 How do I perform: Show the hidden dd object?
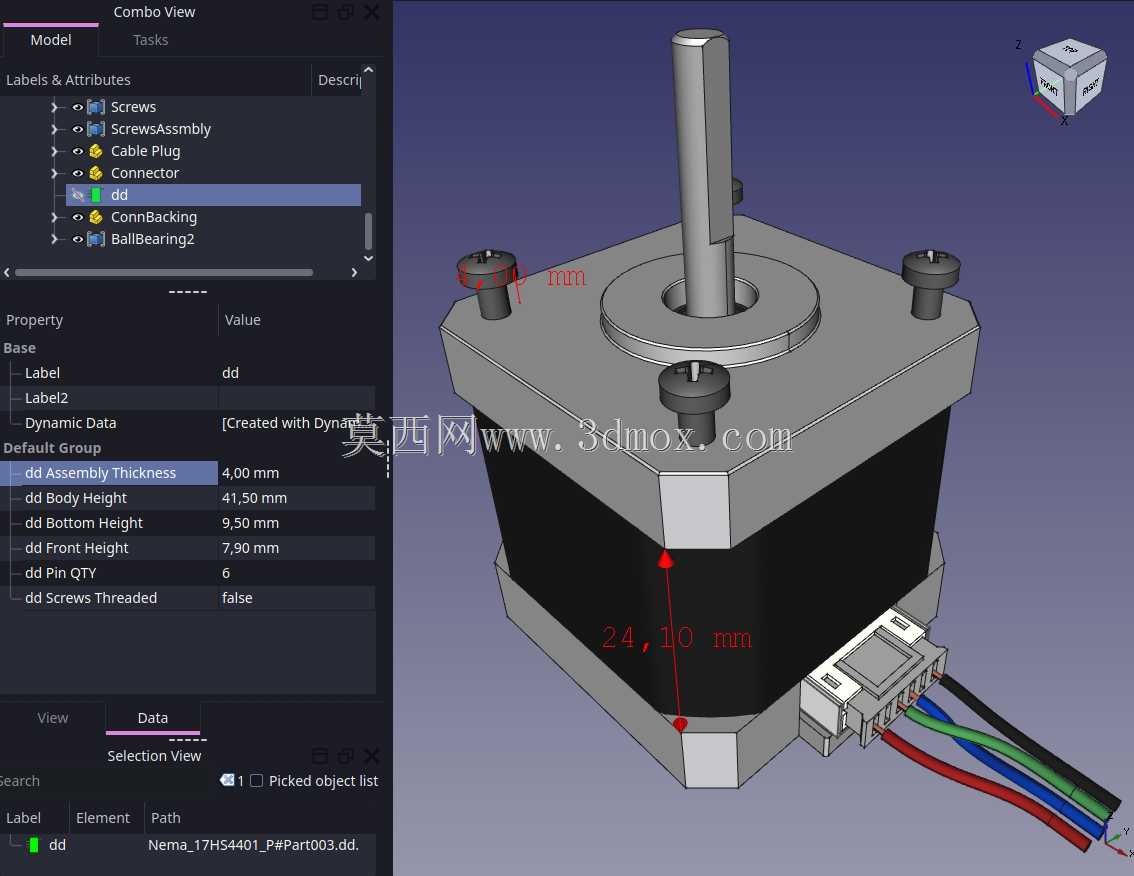77,195
